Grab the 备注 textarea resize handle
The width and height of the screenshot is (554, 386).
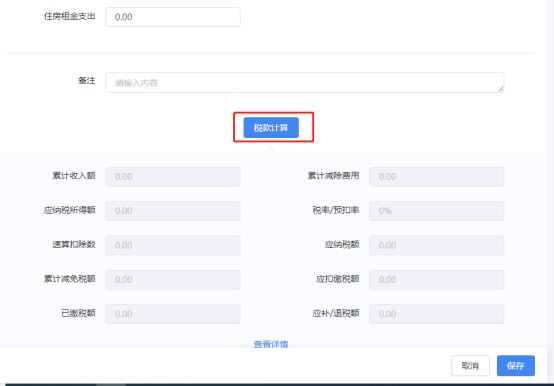tap(500, 89)
